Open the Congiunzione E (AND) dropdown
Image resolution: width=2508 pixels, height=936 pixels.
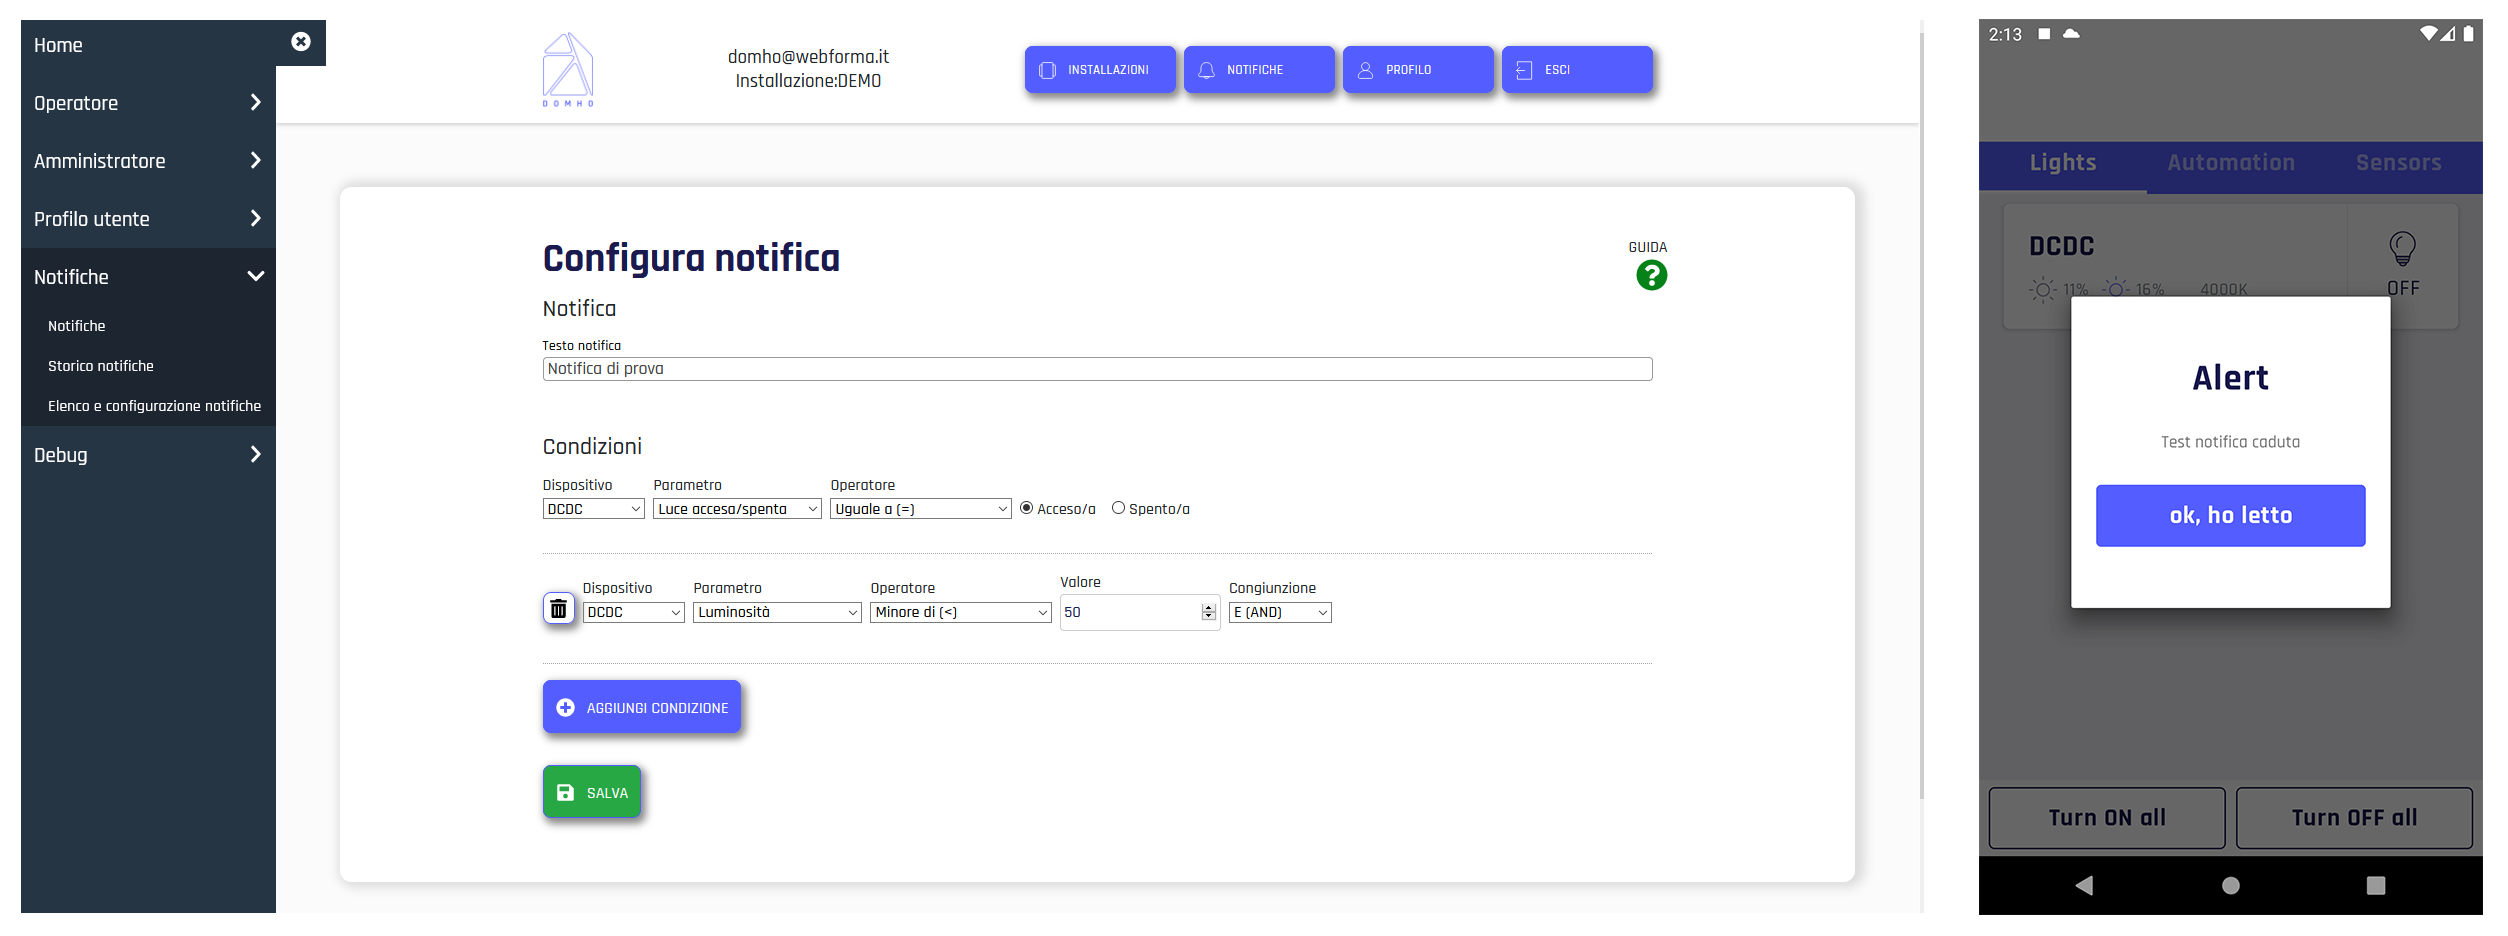tap(1280, 612)
